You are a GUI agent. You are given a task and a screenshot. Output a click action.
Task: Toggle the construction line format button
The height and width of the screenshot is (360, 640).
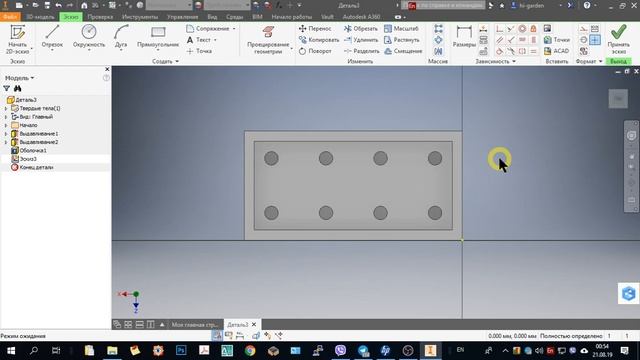[x=584, y=29]
